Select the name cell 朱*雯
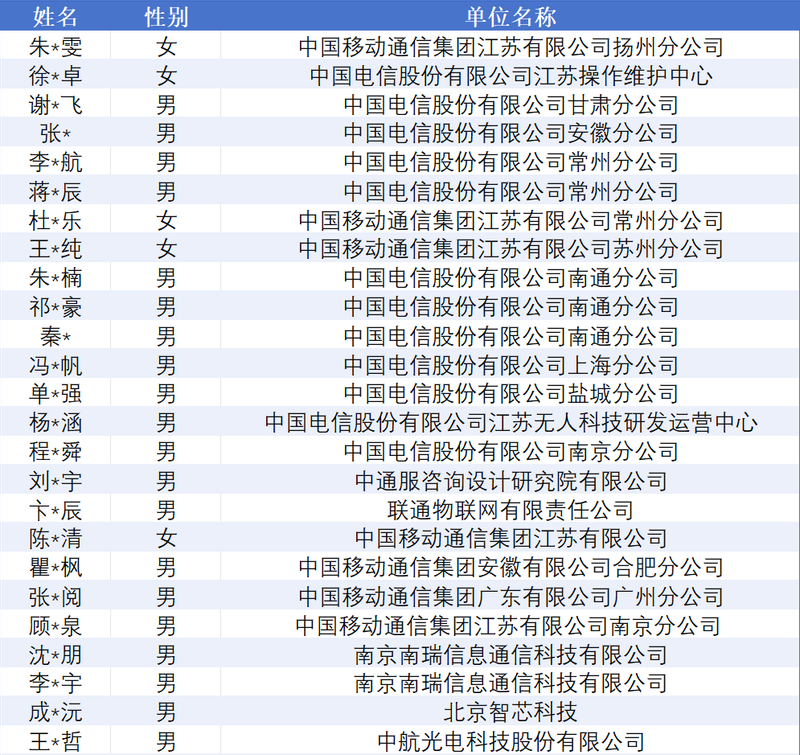The image size is (800, 755). (x=56, y=47)
